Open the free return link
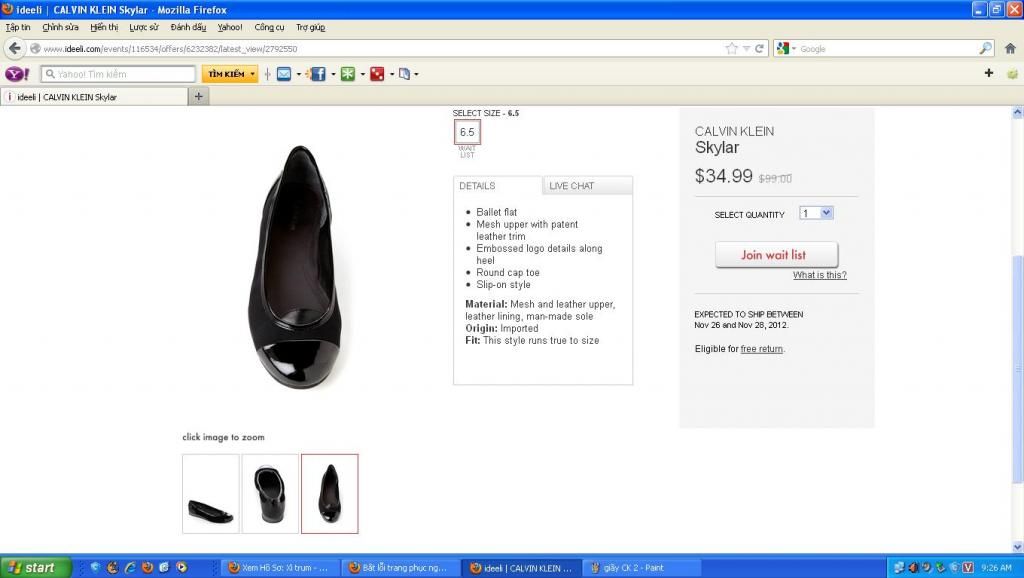The width and height of the screenshot is (1024, 578). 761,349
